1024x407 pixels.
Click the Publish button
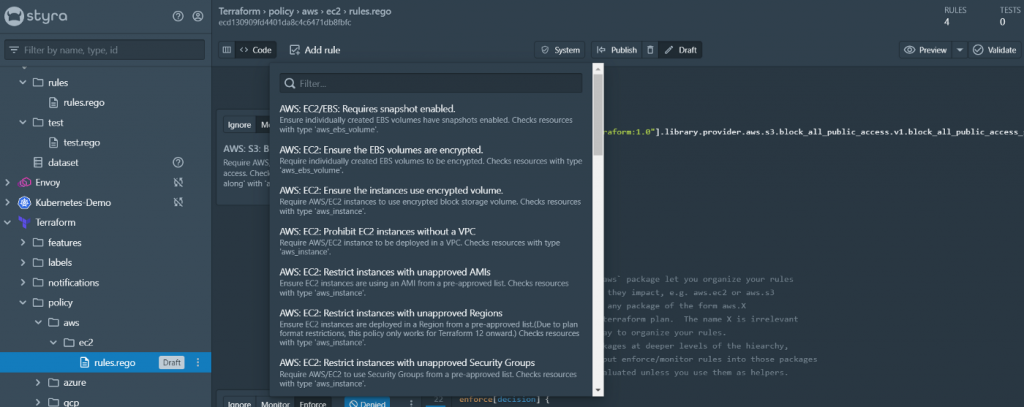tap(617, 50)
